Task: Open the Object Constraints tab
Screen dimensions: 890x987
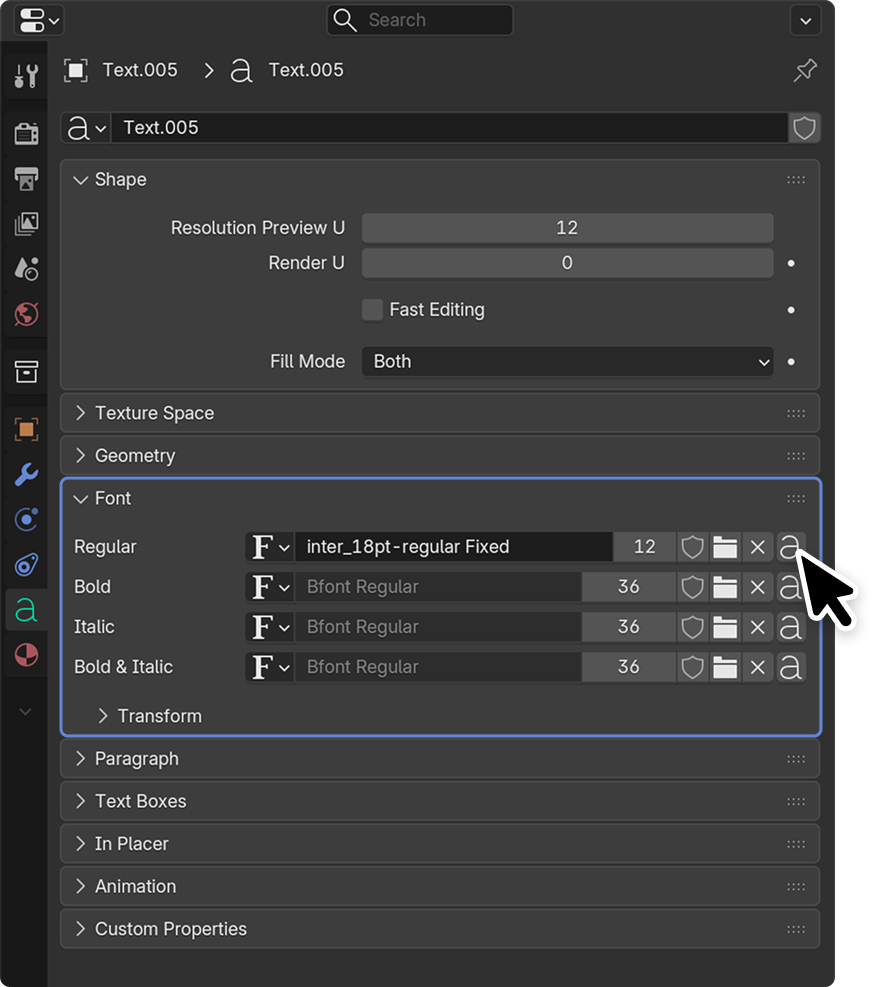Action: (x=26, y=565)
